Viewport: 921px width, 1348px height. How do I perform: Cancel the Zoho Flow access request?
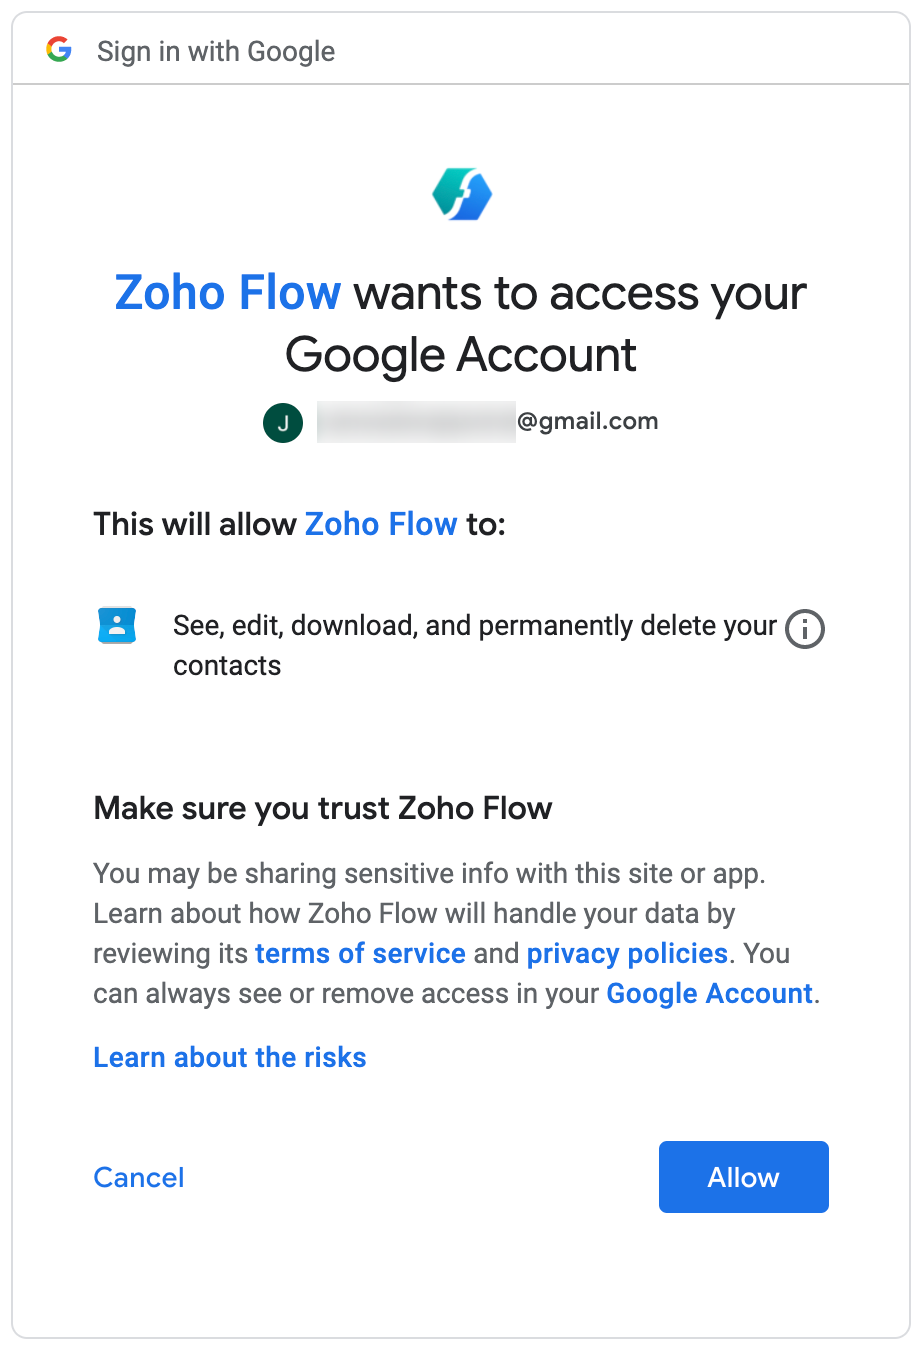[x=139, y=1177]
